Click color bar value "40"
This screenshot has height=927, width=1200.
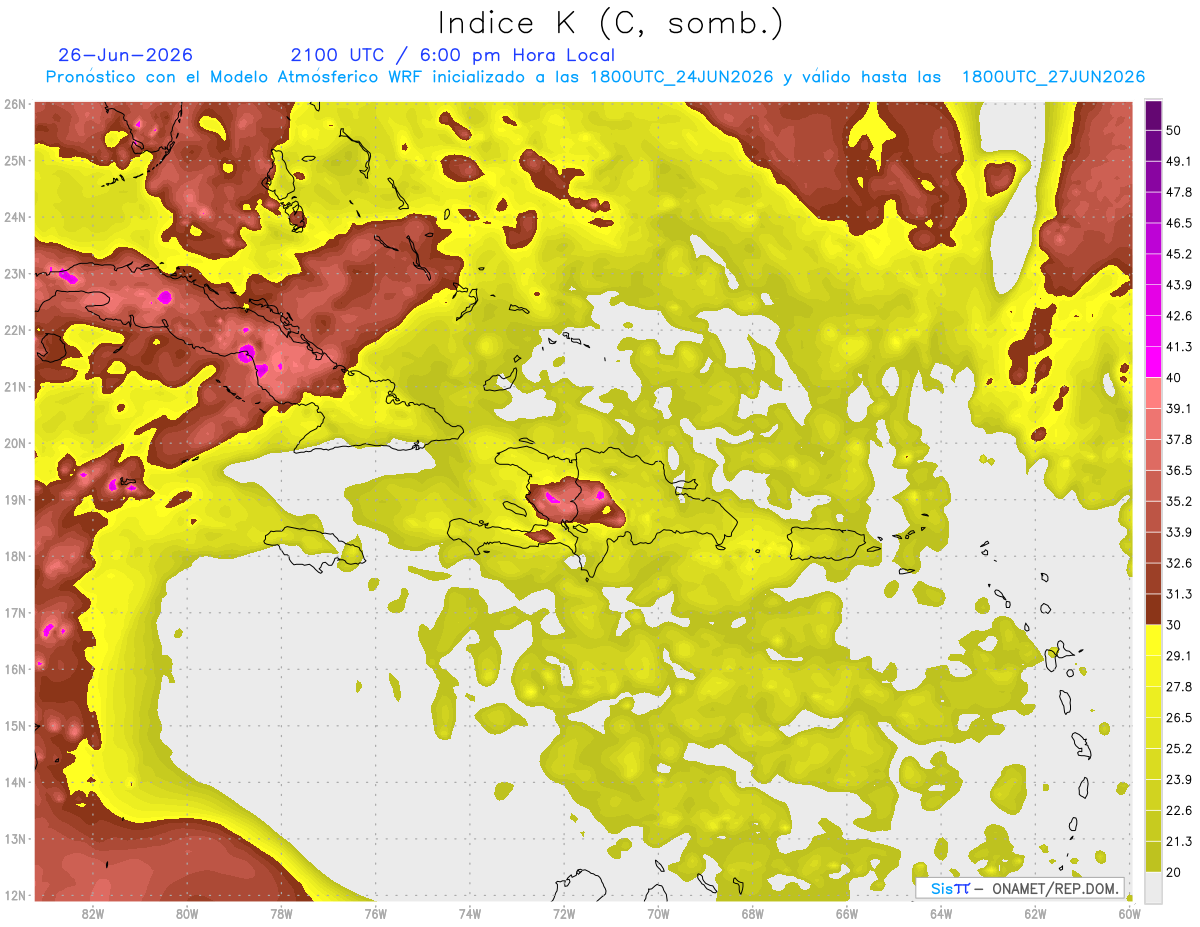tap(1174, 377)
